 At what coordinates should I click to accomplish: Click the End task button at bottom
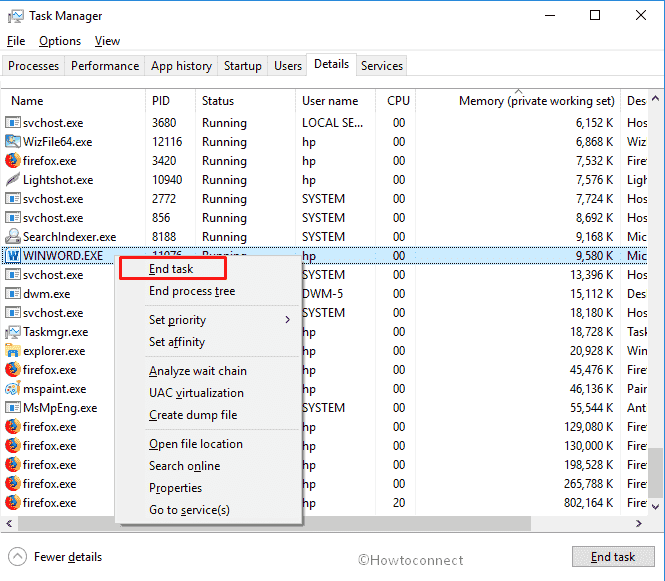(613, 556)
